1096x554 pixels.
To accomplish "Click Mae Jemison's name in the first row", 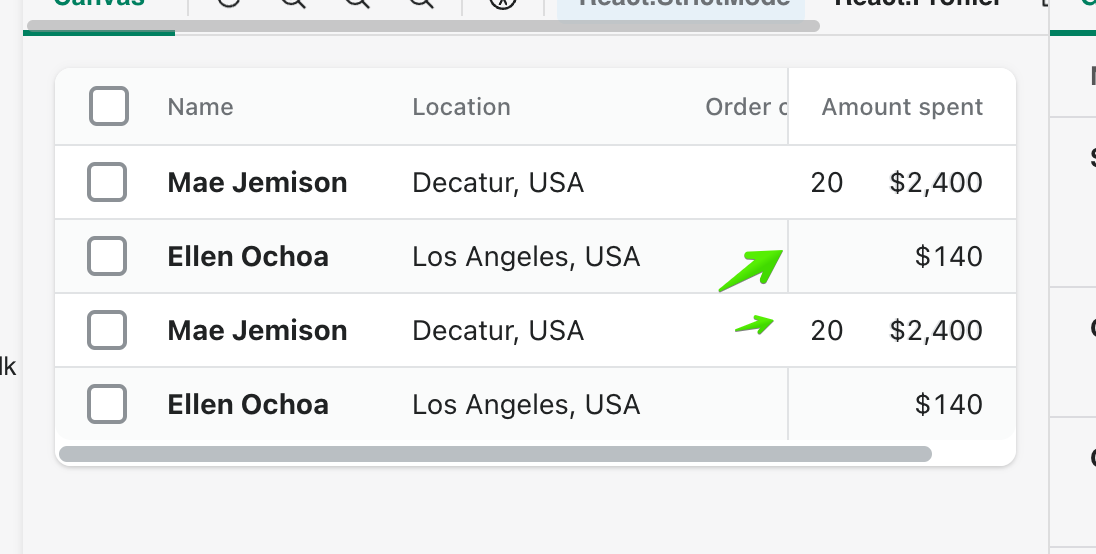I will [257, 183].
